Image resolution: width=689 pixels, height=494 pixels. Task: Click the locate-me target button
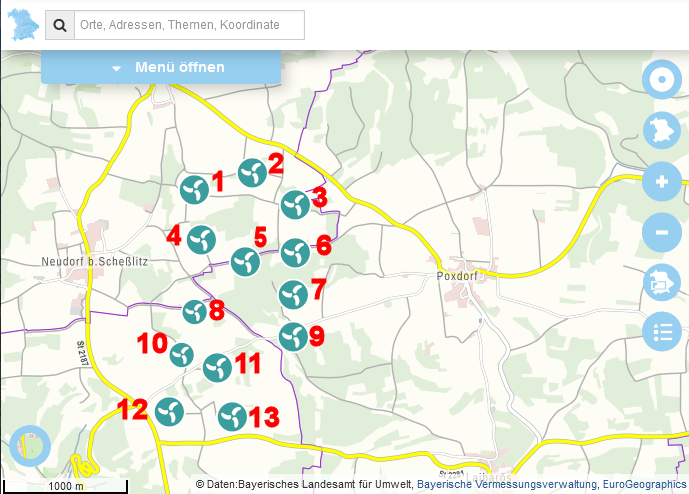coord(661,80)
